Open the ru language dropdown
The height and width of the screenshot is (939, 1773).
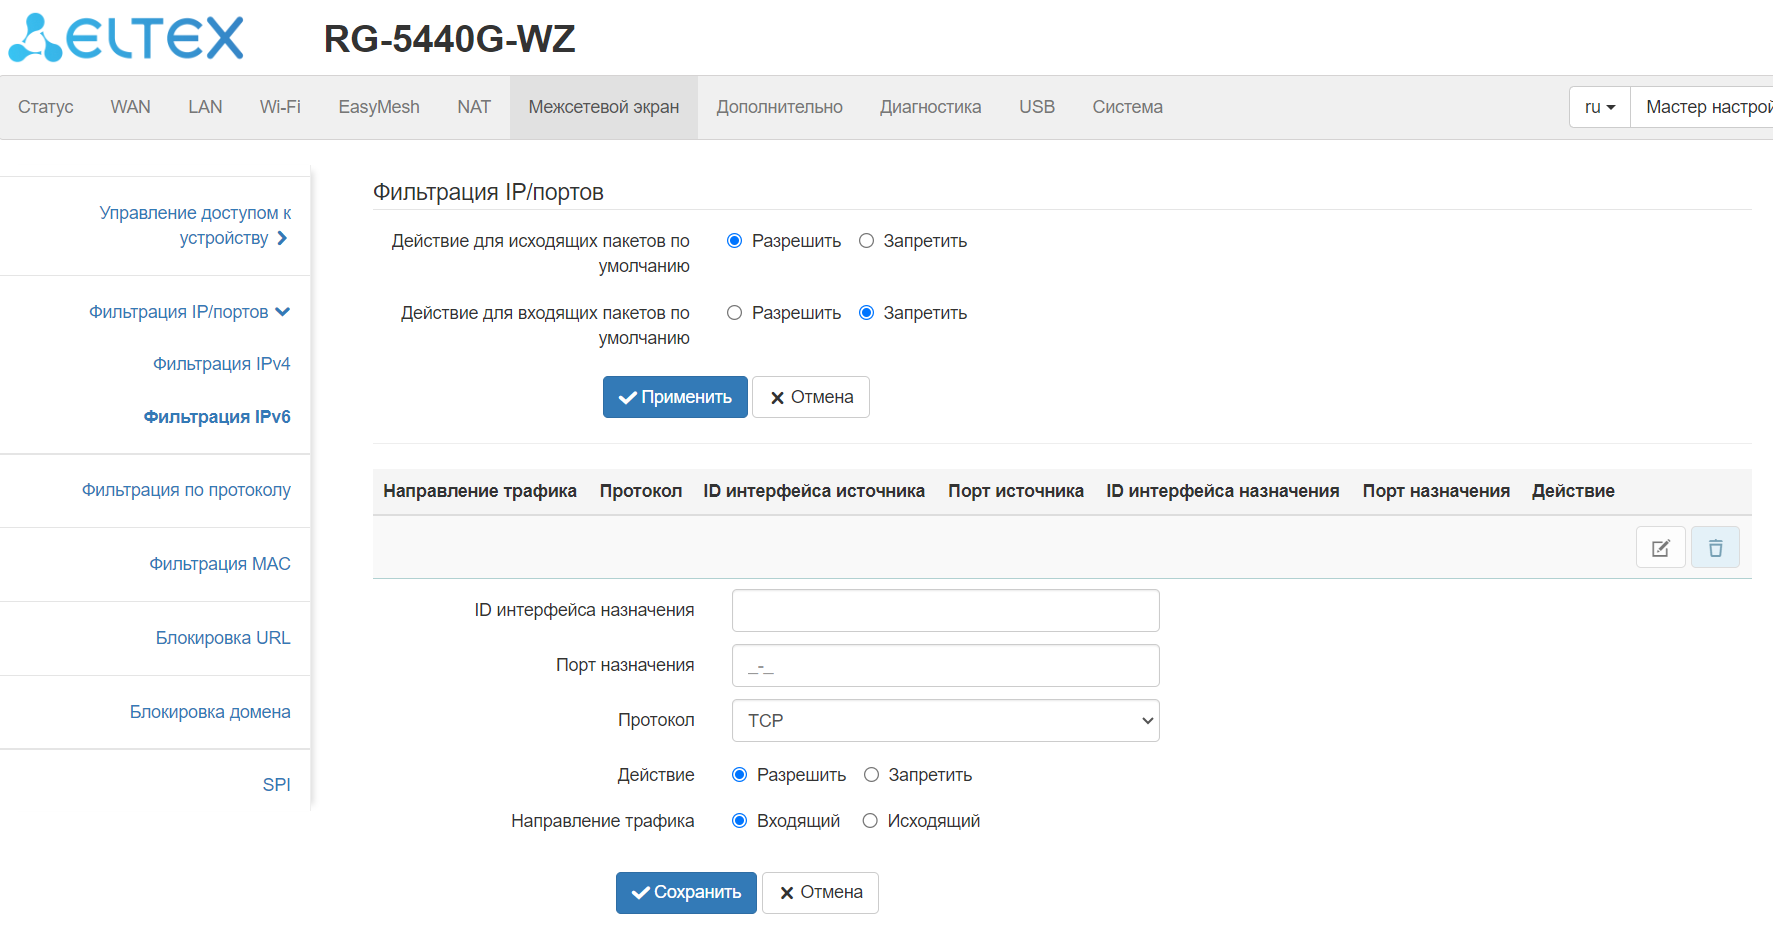[1599, 107]
